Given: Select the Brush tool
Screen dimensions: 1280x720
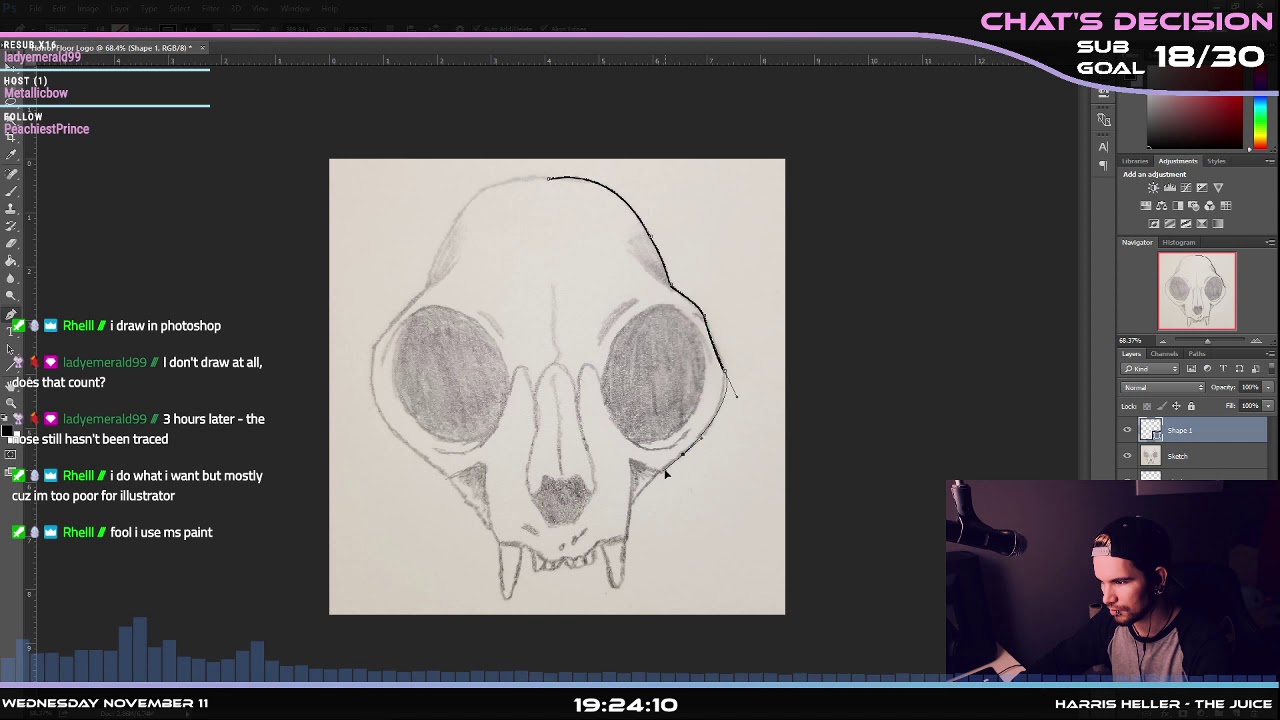Looking at the screenshot, I should (11, 191).
